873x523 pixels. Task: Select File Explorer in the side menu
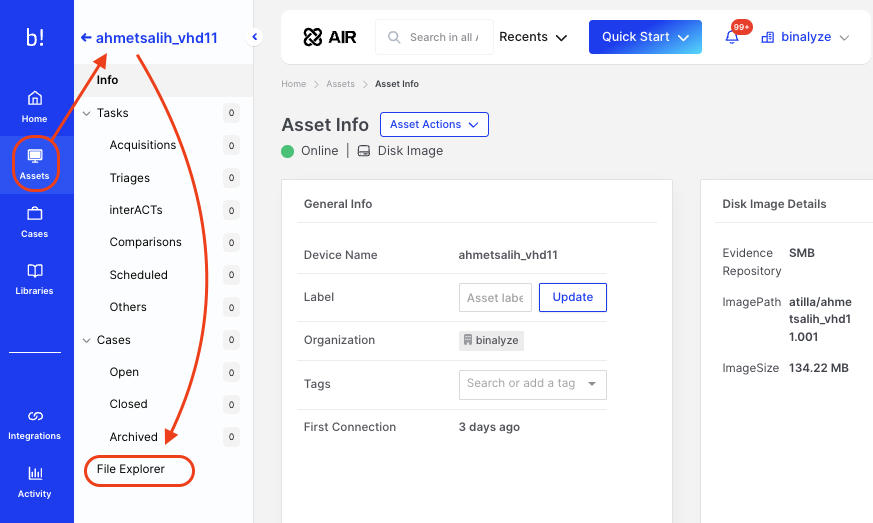click(x=131, y=469)
